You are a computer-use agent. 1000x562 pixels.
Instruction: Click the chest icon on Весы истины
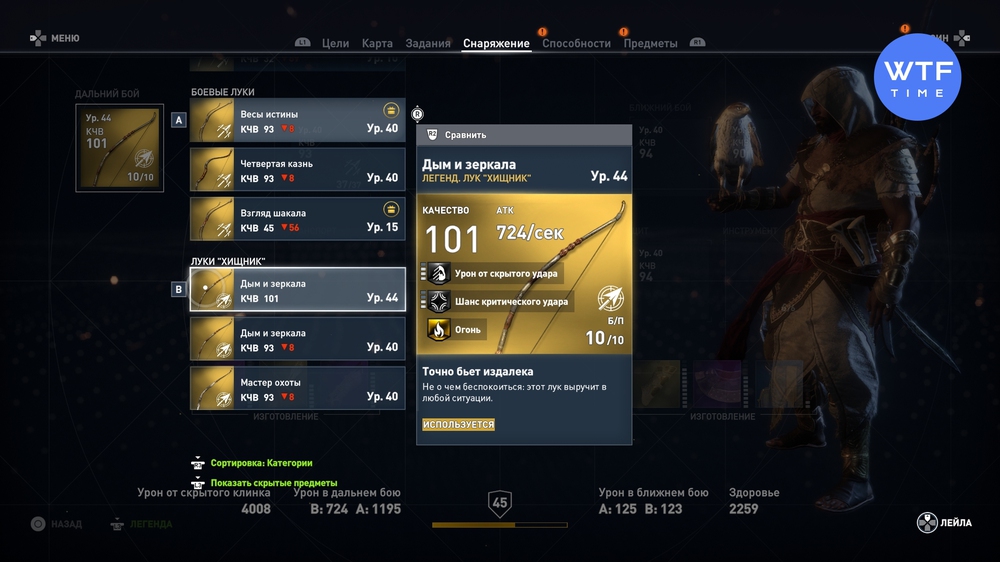(x=391, y=110)
